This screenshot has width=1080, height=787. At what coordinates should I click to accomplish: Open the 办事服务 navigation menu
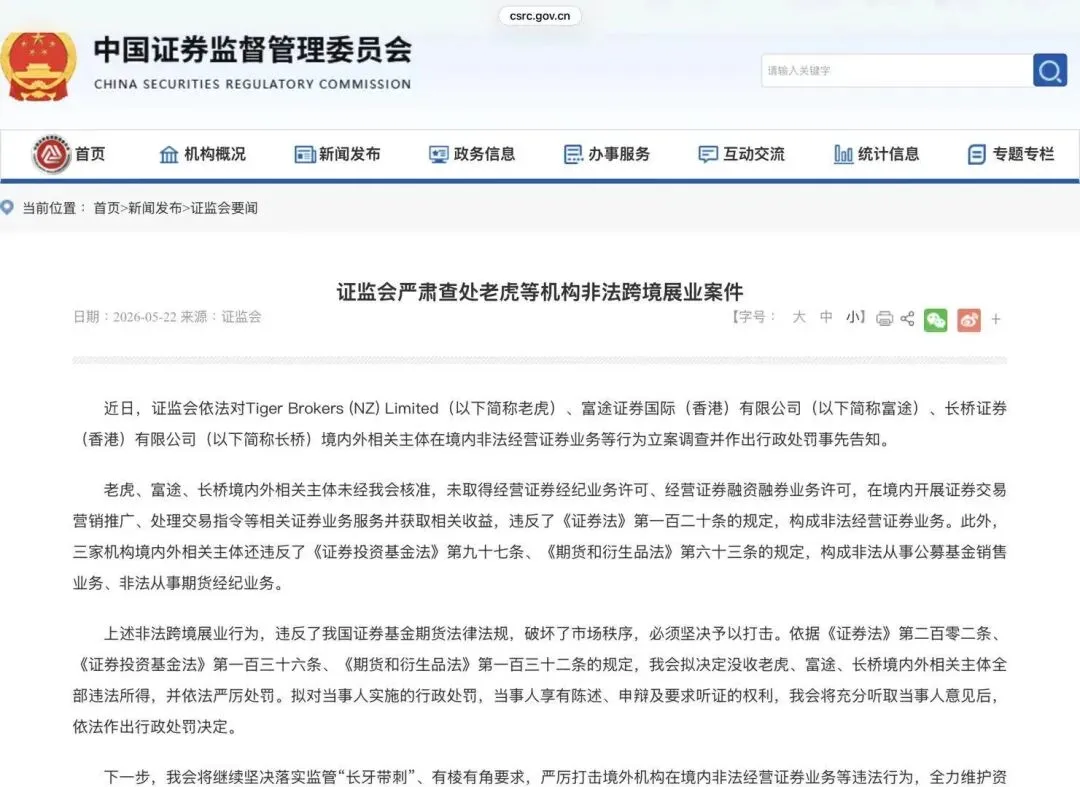point(607,154)
